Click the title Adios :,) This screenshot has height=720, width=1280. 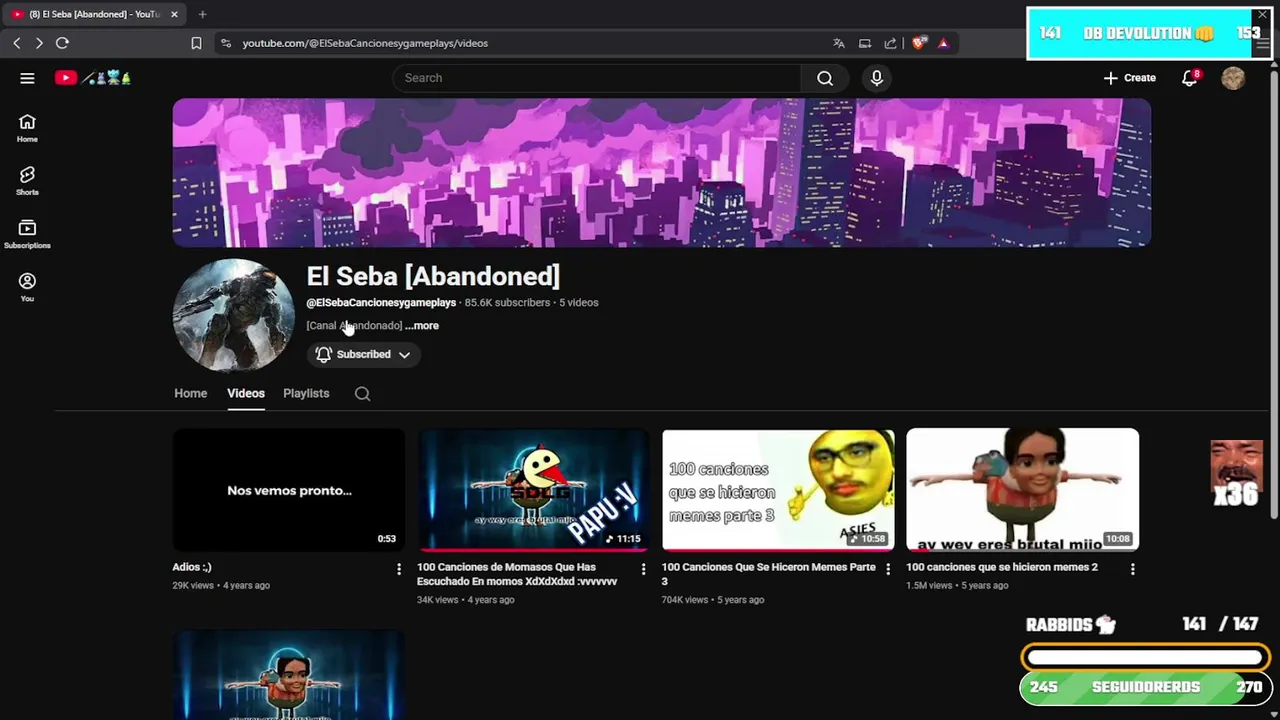click(192, 567)
